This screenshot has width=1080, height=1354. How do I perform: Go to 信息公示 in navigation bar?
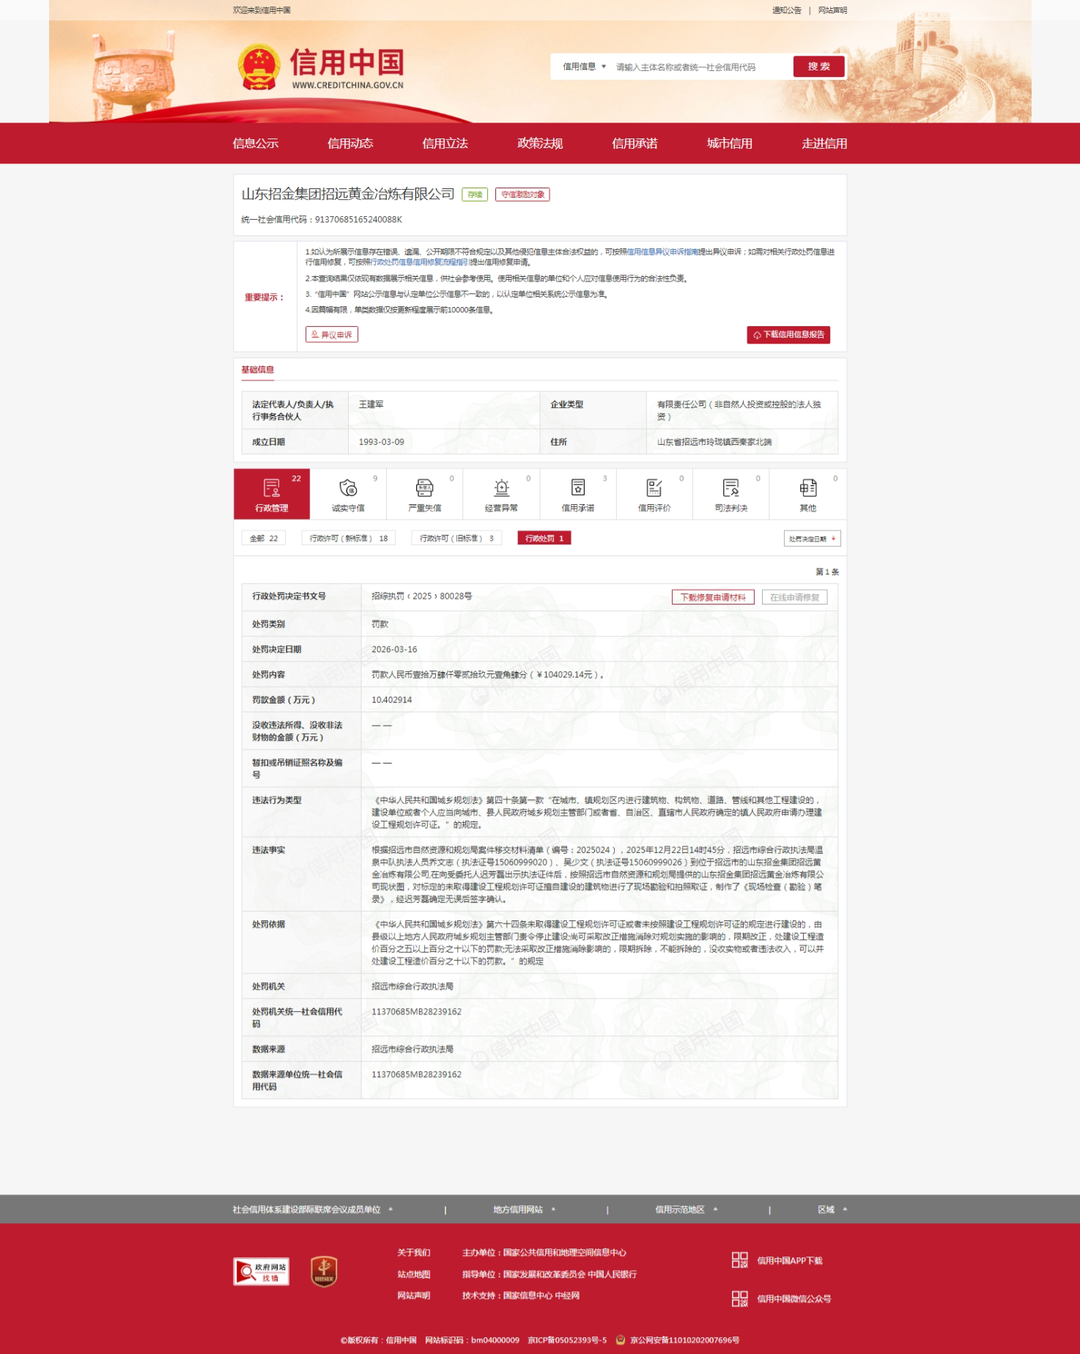coord(256,143)
